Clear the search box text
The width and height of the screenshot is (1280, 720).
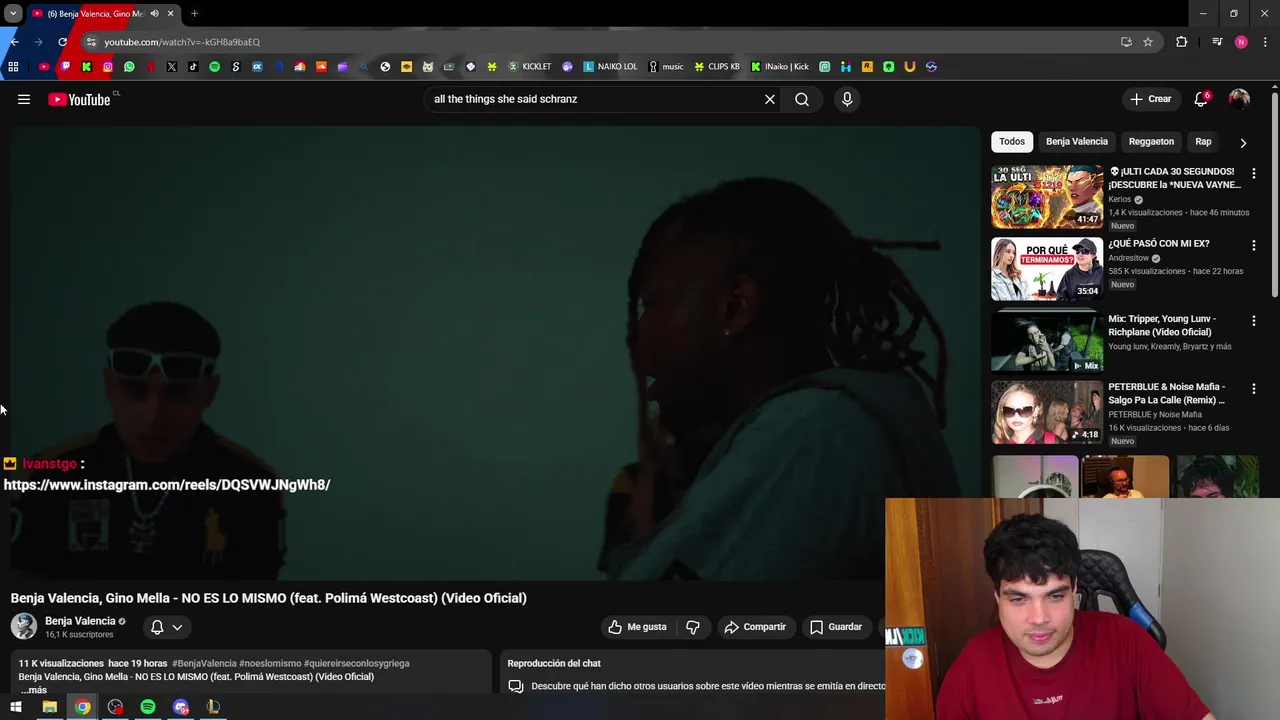(x=770, y=99)
